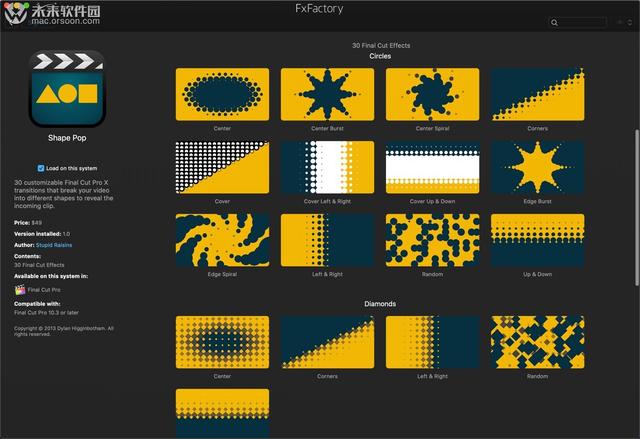Select the Cover Up & Down thumbnail
Image resolution: width=640 pixels, height=439 pixels.
(433, 167)
